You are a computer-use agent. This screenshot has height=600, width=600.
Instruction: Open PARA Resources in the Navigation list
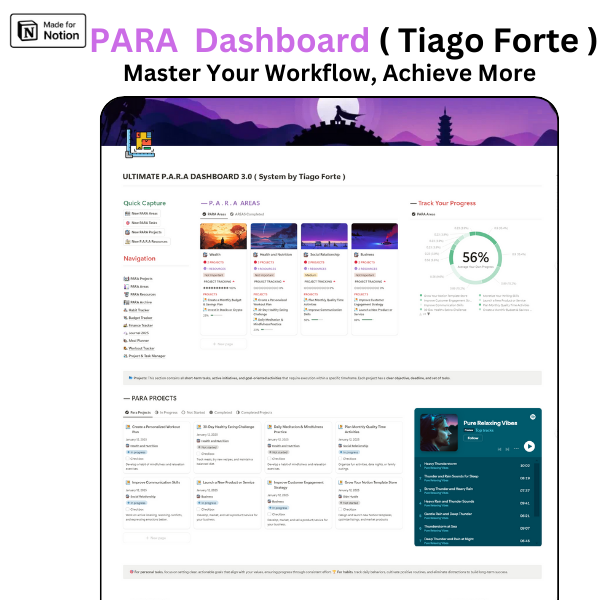point(140,294)
